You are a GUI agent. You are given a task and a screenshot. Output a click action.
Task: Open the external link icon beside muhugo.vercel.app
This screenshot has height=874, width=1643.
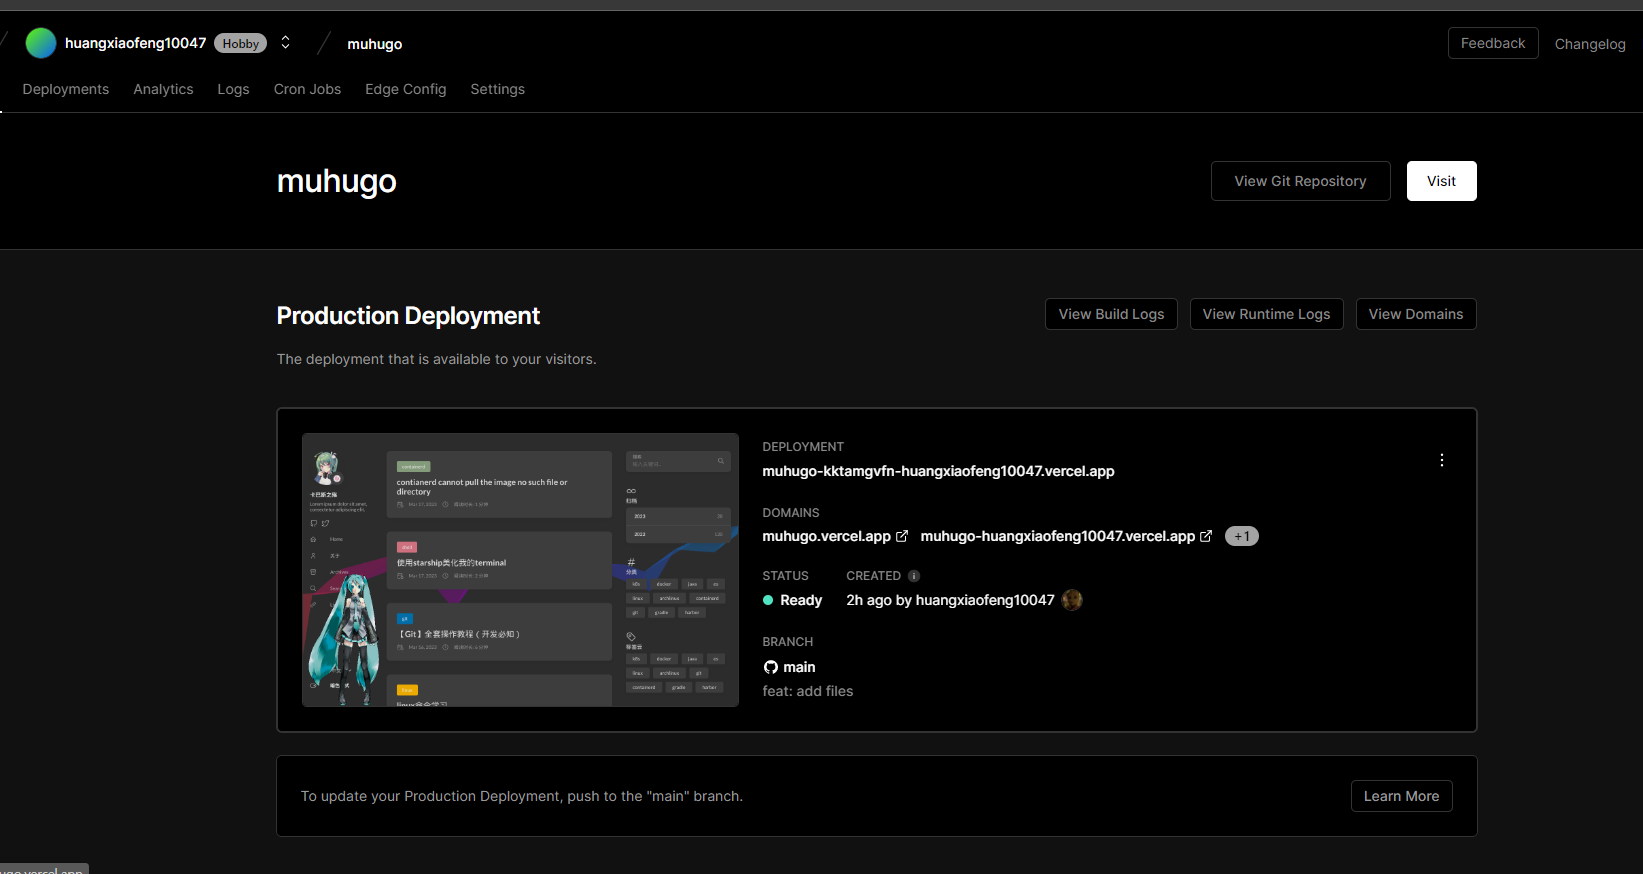(902, 536)
